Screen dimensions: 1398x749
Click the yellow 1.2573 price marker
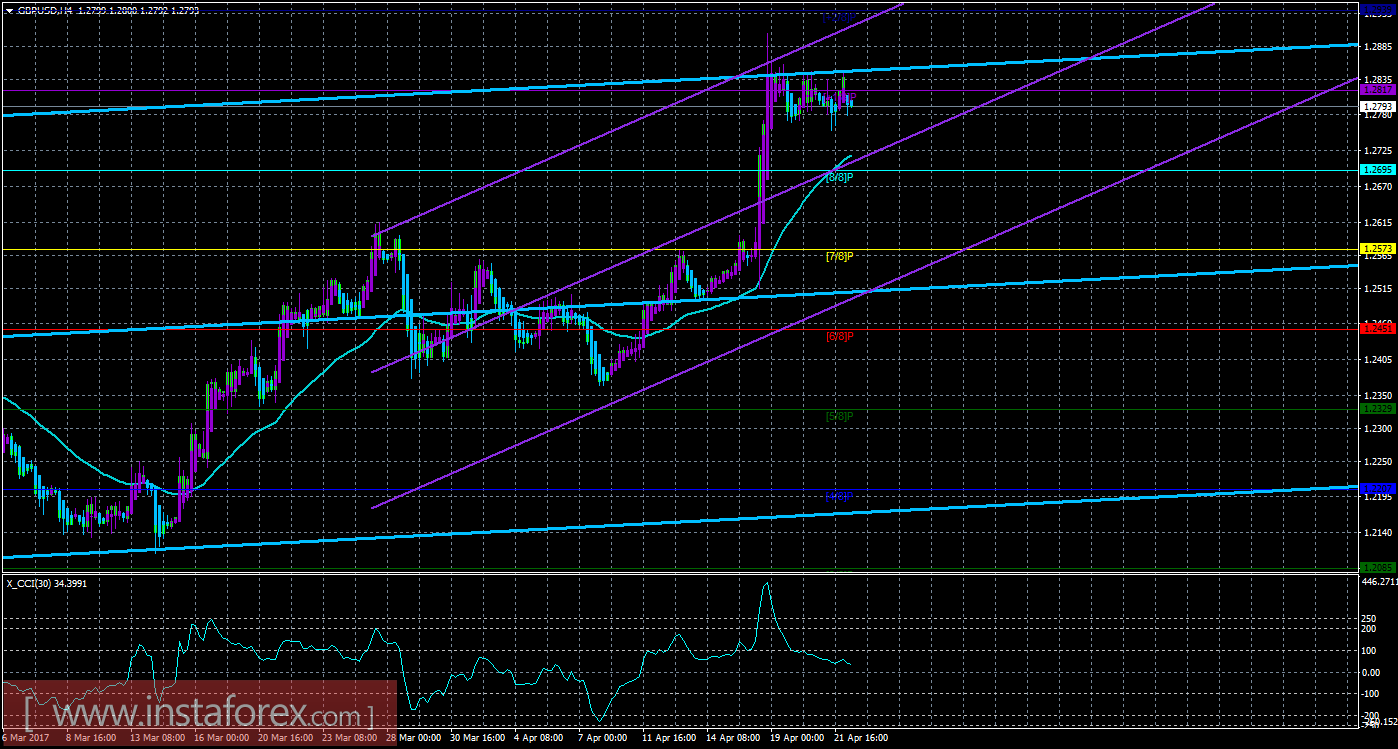pos(1380,246)
